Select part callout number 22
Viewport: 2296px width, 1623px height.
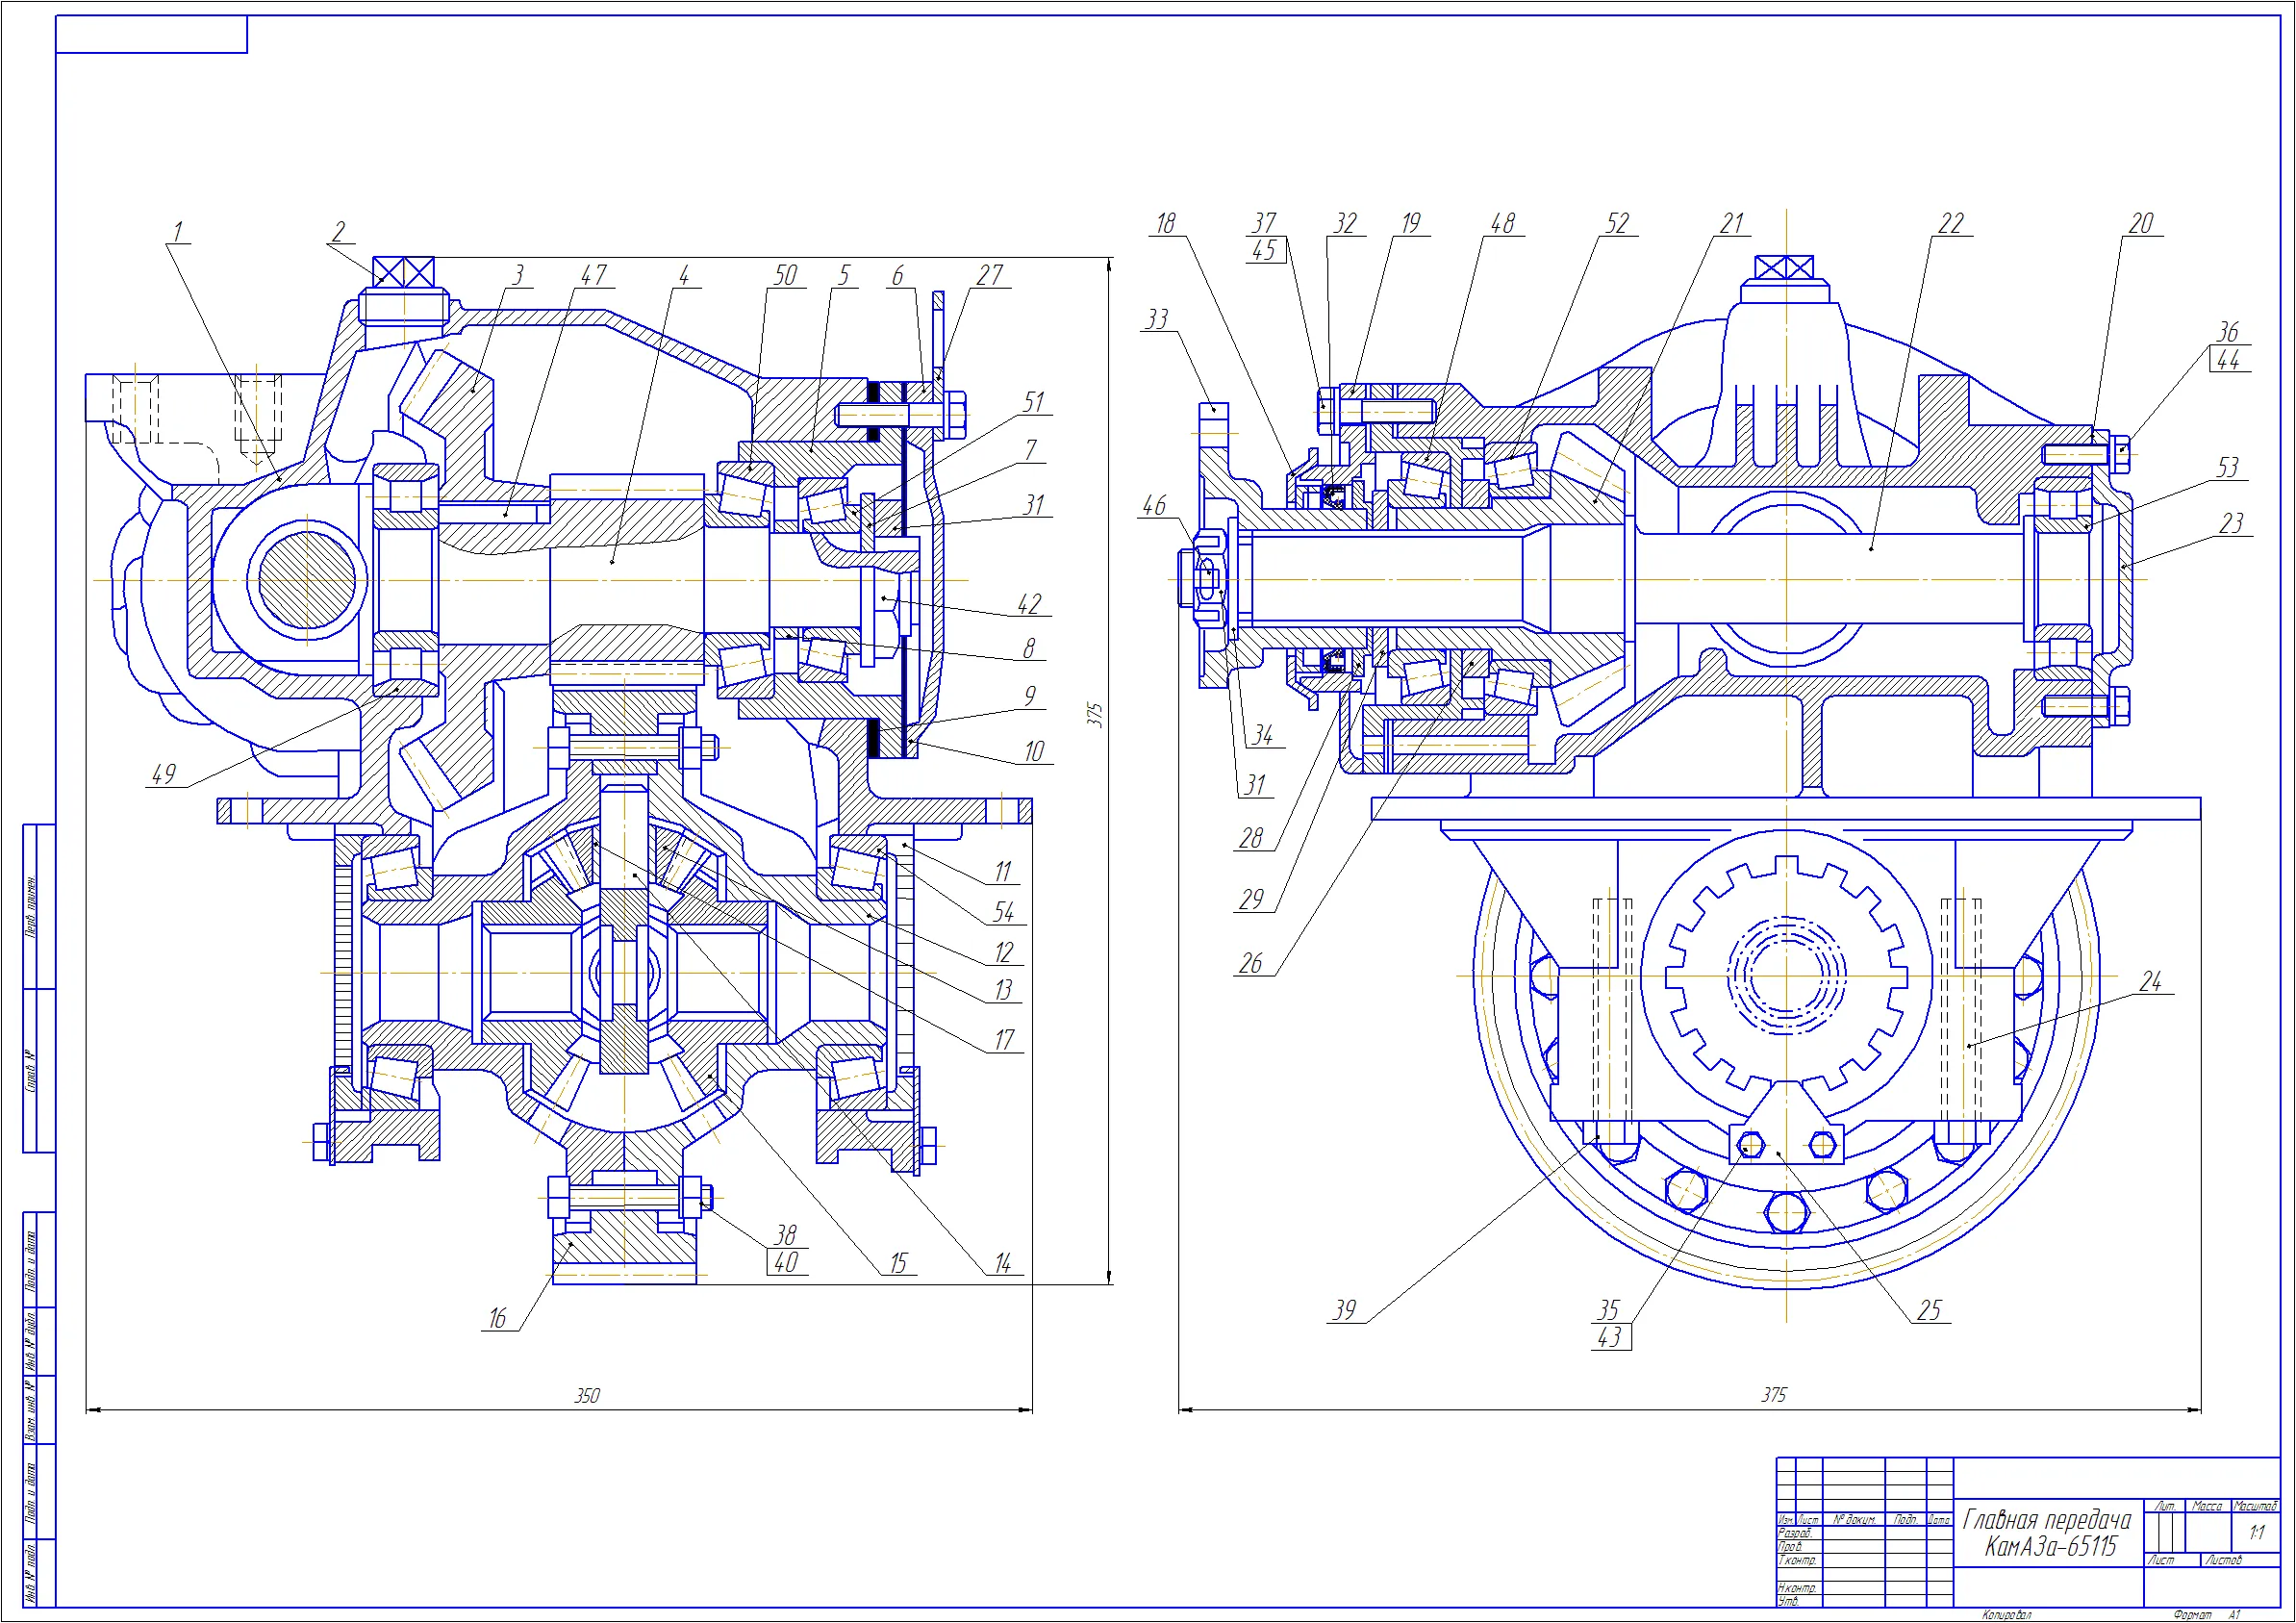point(1951,224)
